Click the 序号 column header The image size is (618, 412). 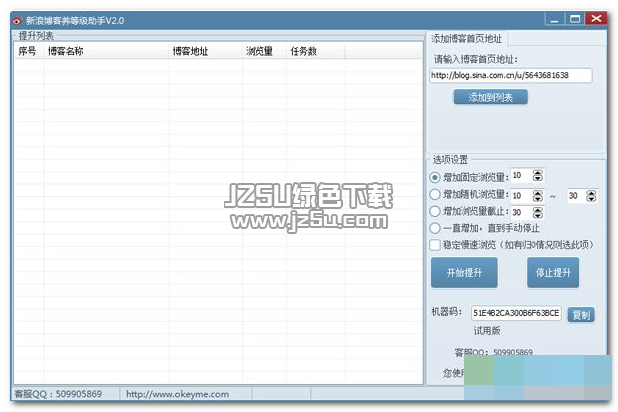click(x=29, y=51)
